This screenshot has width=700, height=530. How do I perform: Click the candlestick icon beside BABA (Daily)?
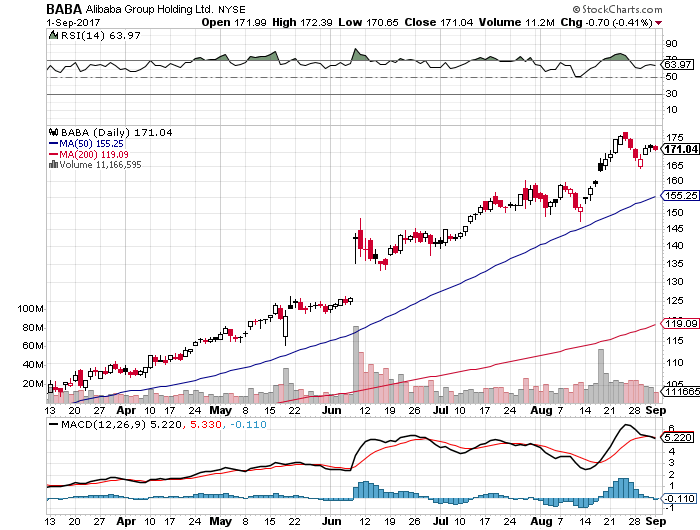52,131
